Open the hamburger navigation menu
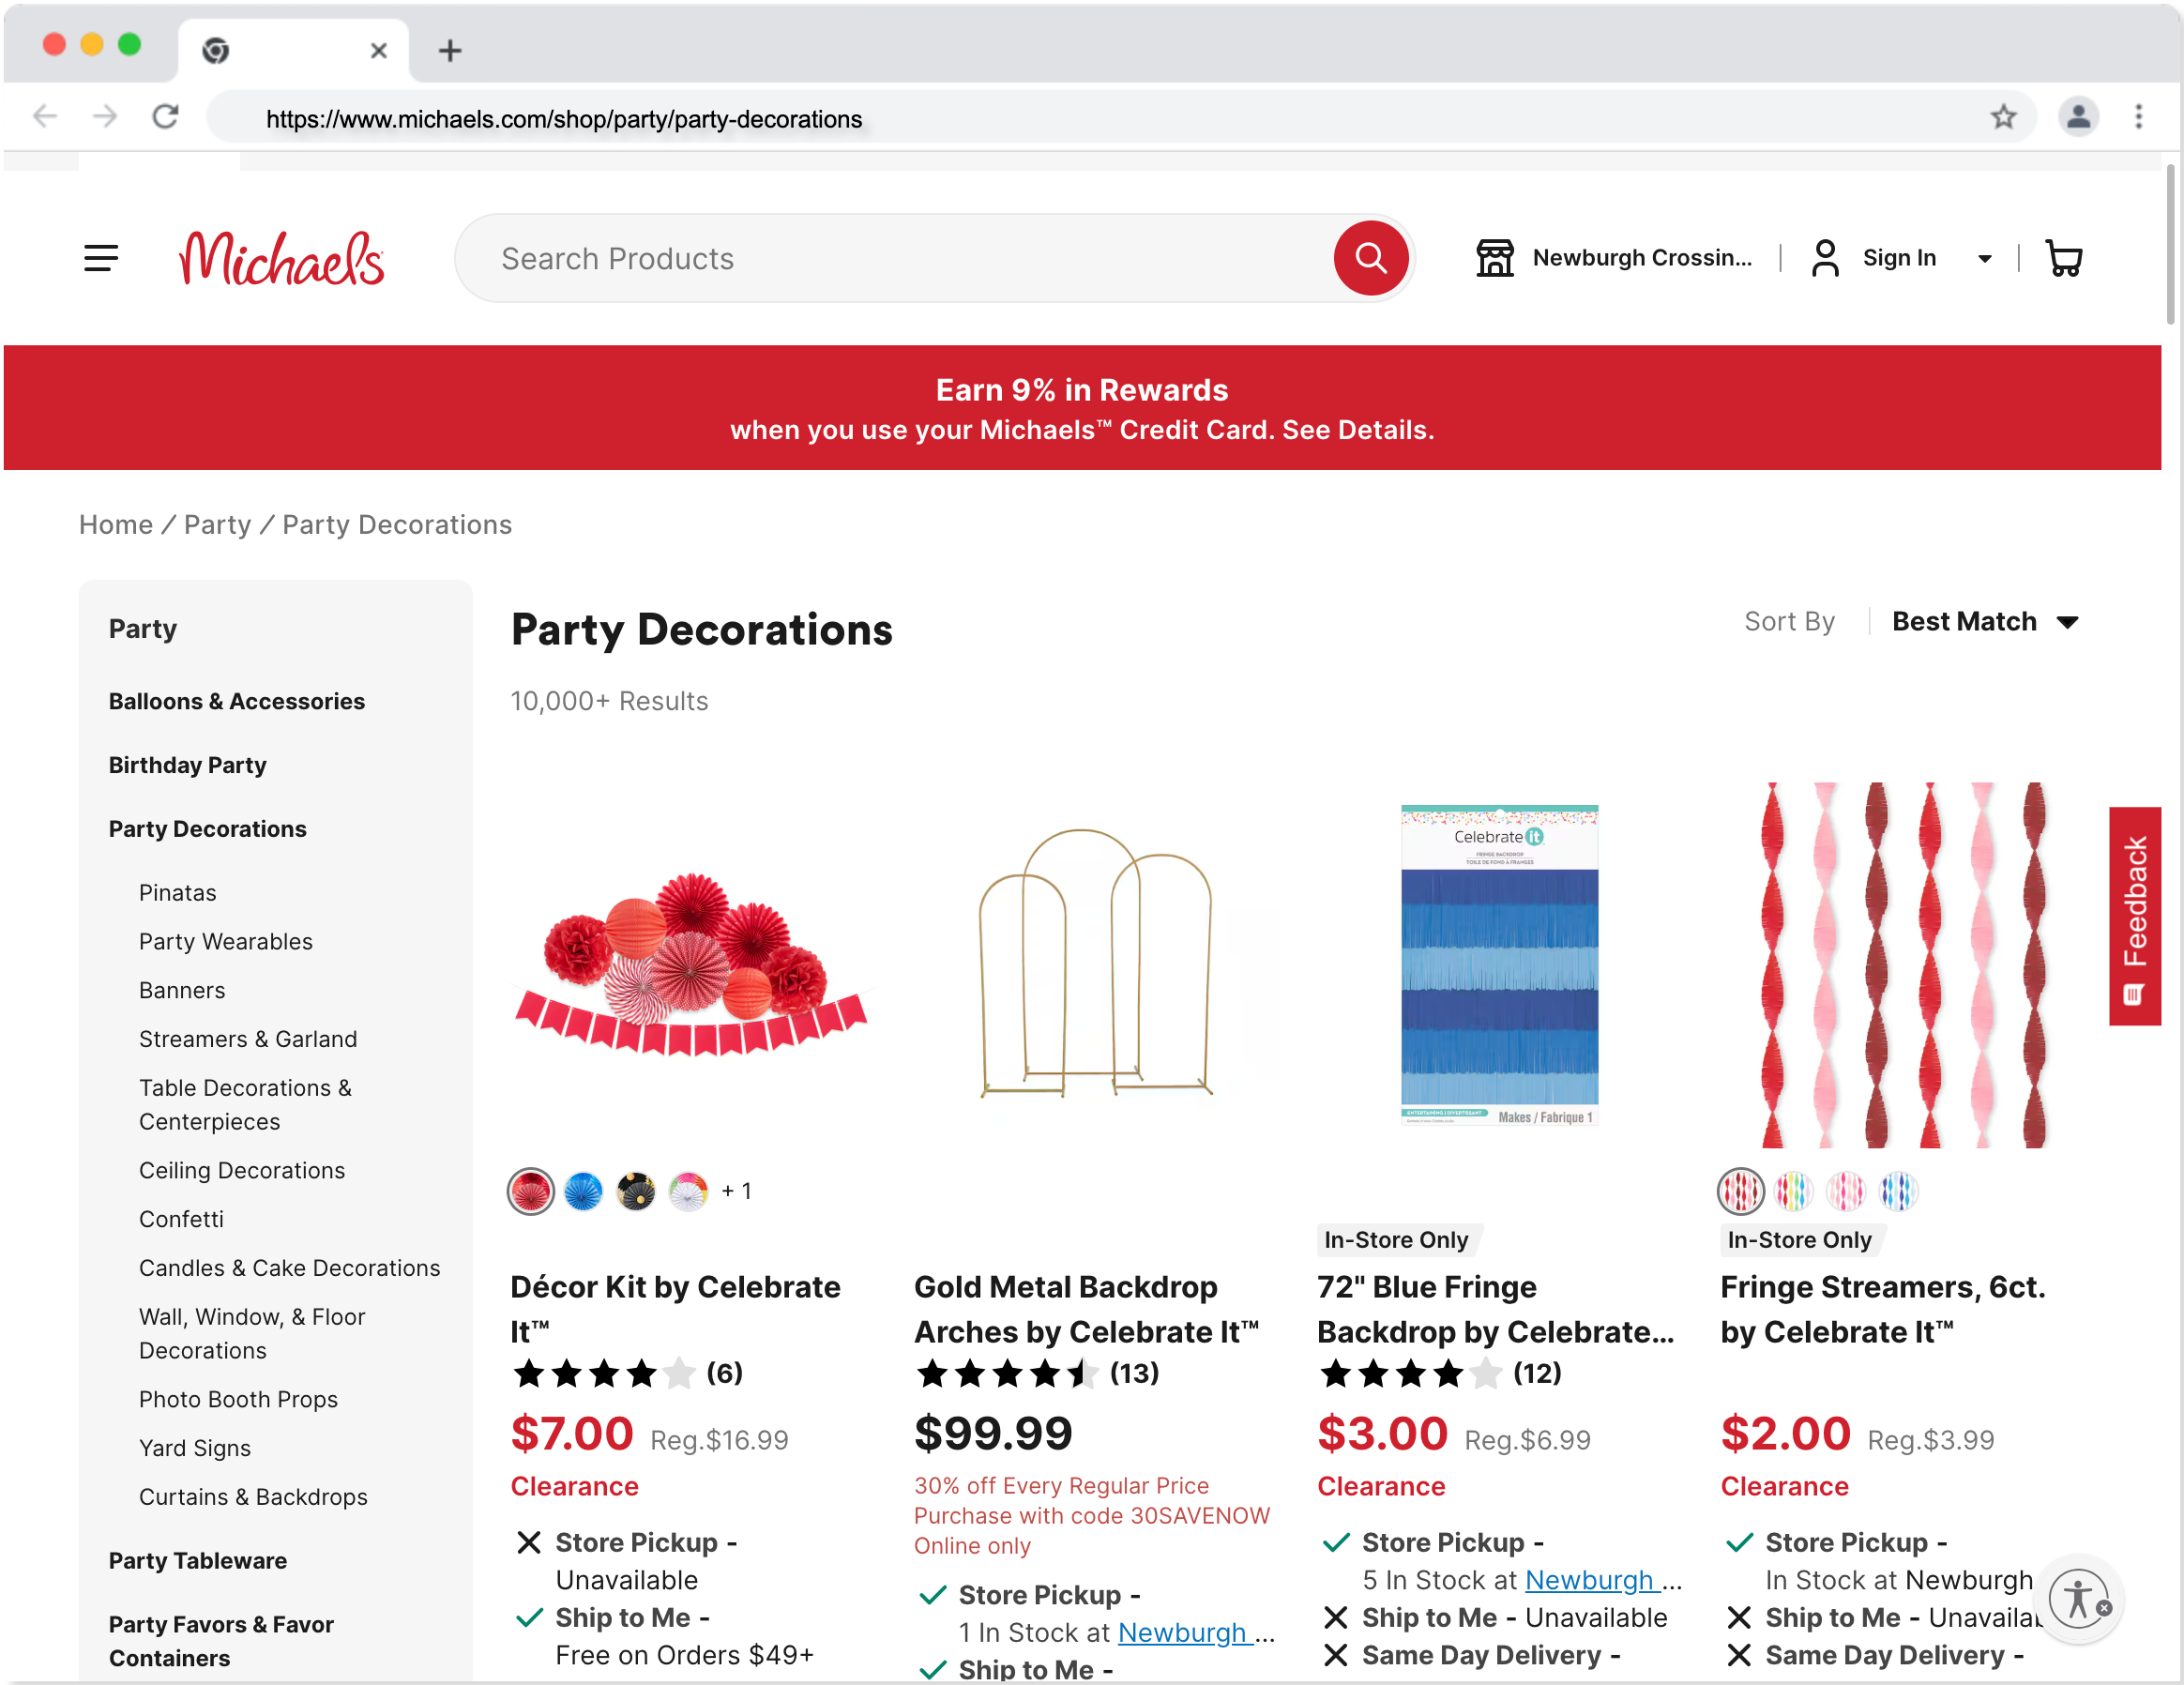The width and height of the screenshot is (2184, 1685). point(101,258)
